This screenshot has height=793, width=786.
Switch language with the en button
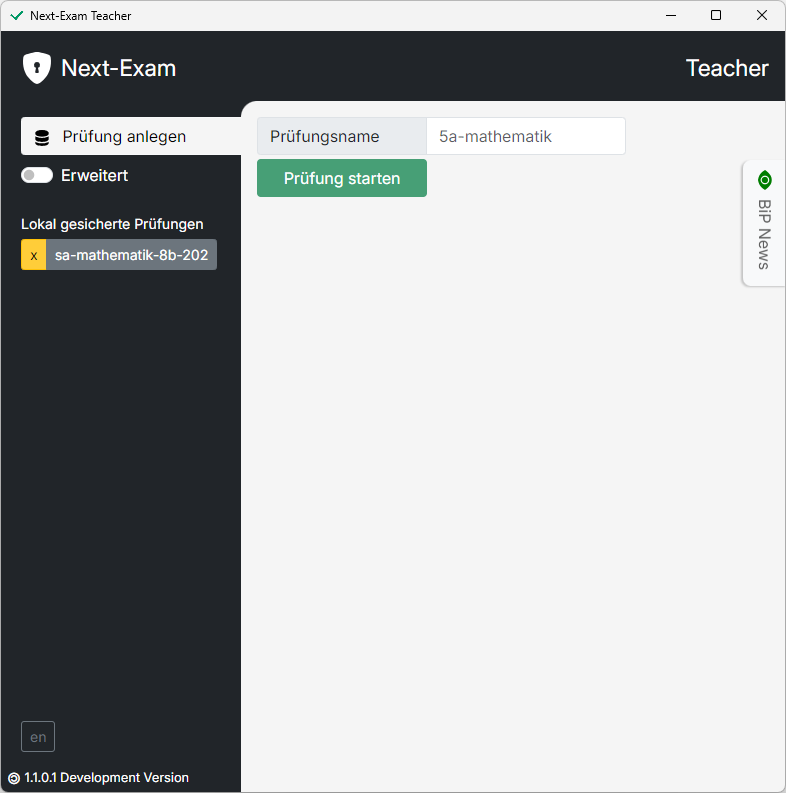tap(38, 737)
